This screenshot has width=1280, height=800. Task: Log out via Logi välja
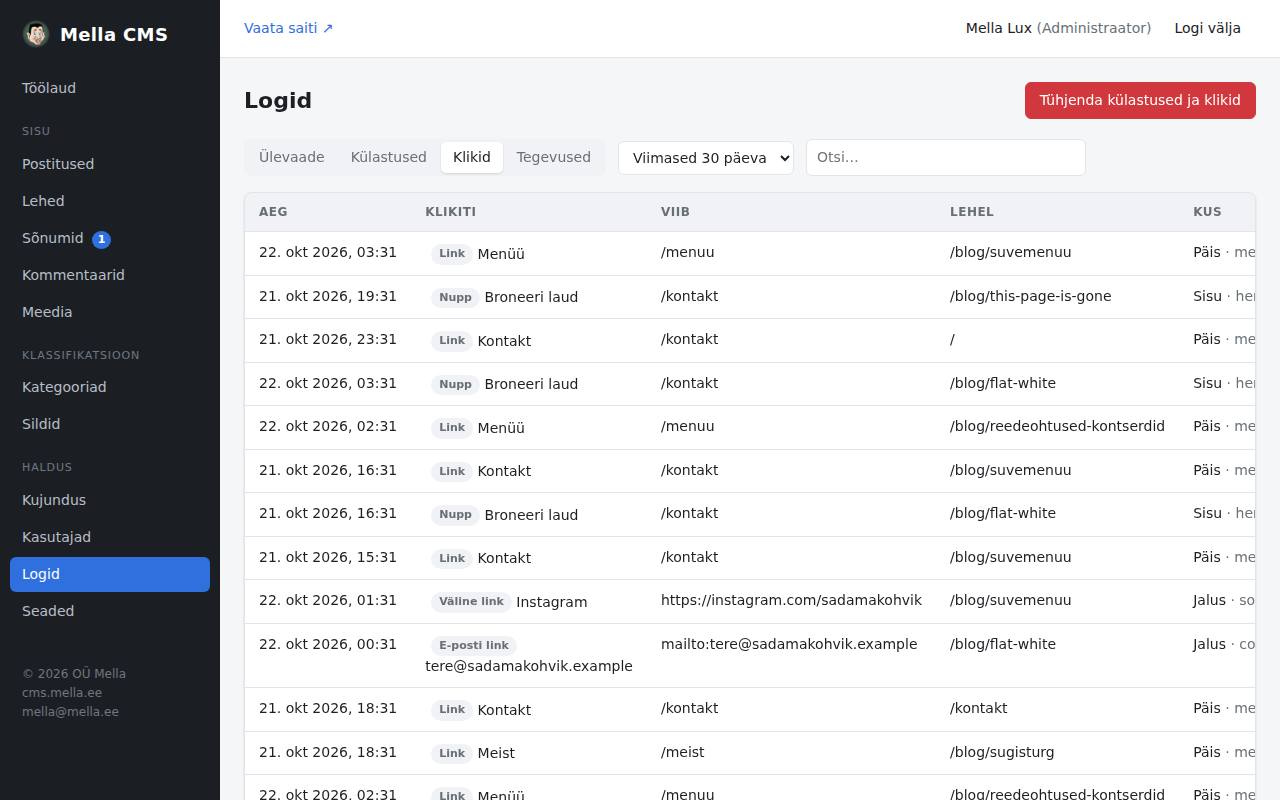[x=1208, y=28]
